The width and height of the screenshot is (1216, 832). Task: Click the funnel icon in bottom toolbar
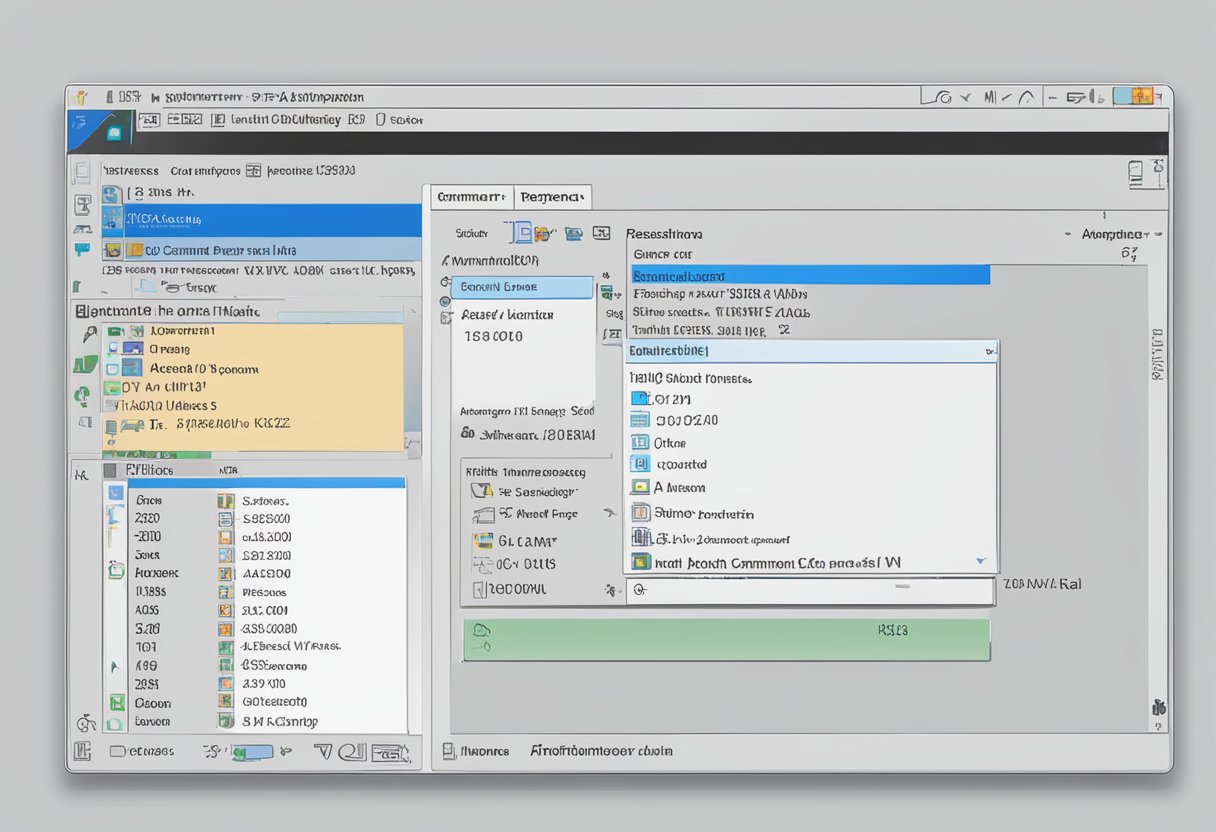tap(323, 751)
